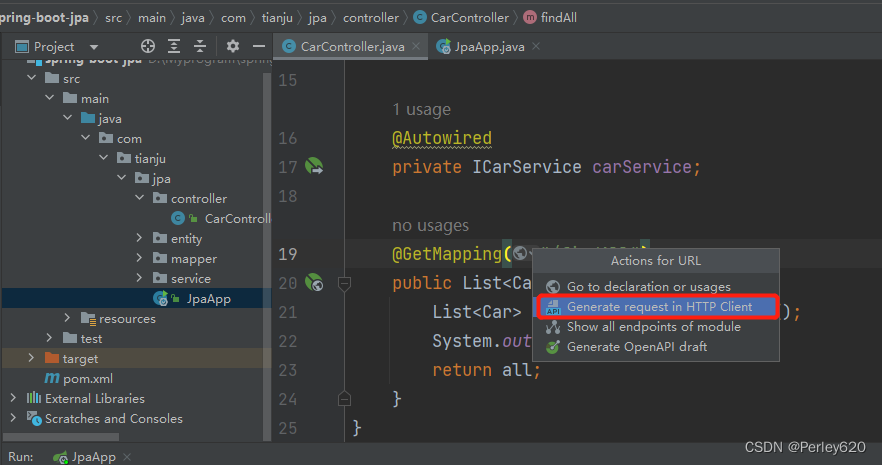Click the Expand All icon in Project panel
Image resolution: width=882 pixels, height=465 pixels.
coord(174,46)
